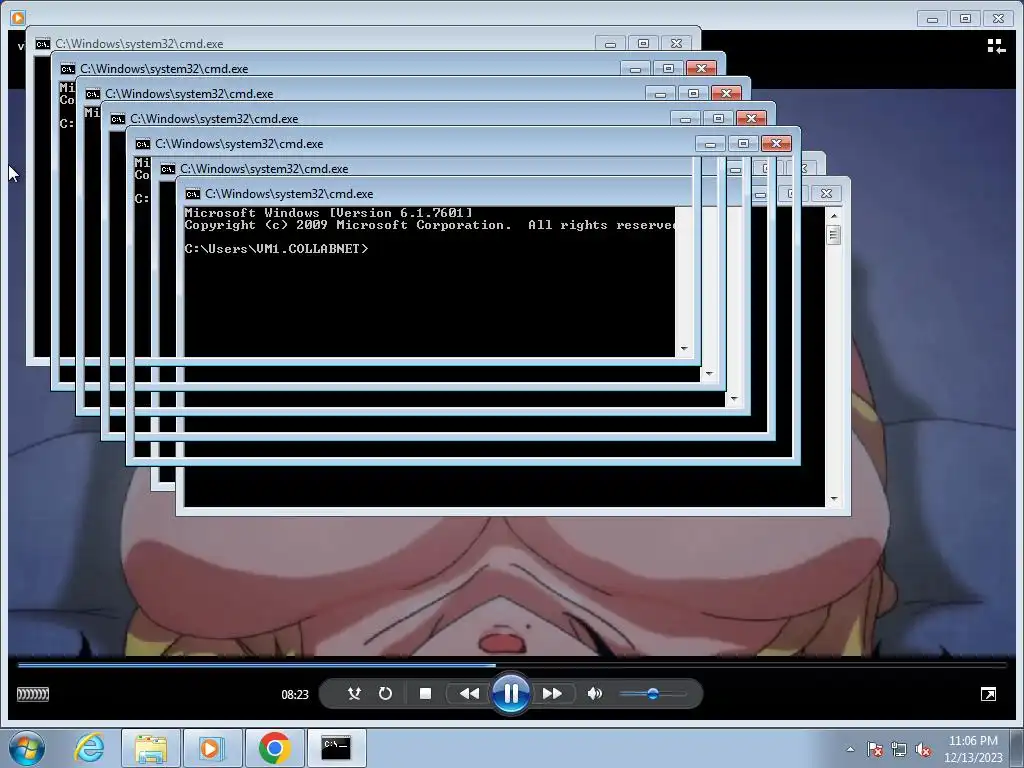Image resolution: width=1024 pixels, height=768 pixels.
Task: Click scrollbar thumb in frontmost cmd window
Action: click(833, 234)
